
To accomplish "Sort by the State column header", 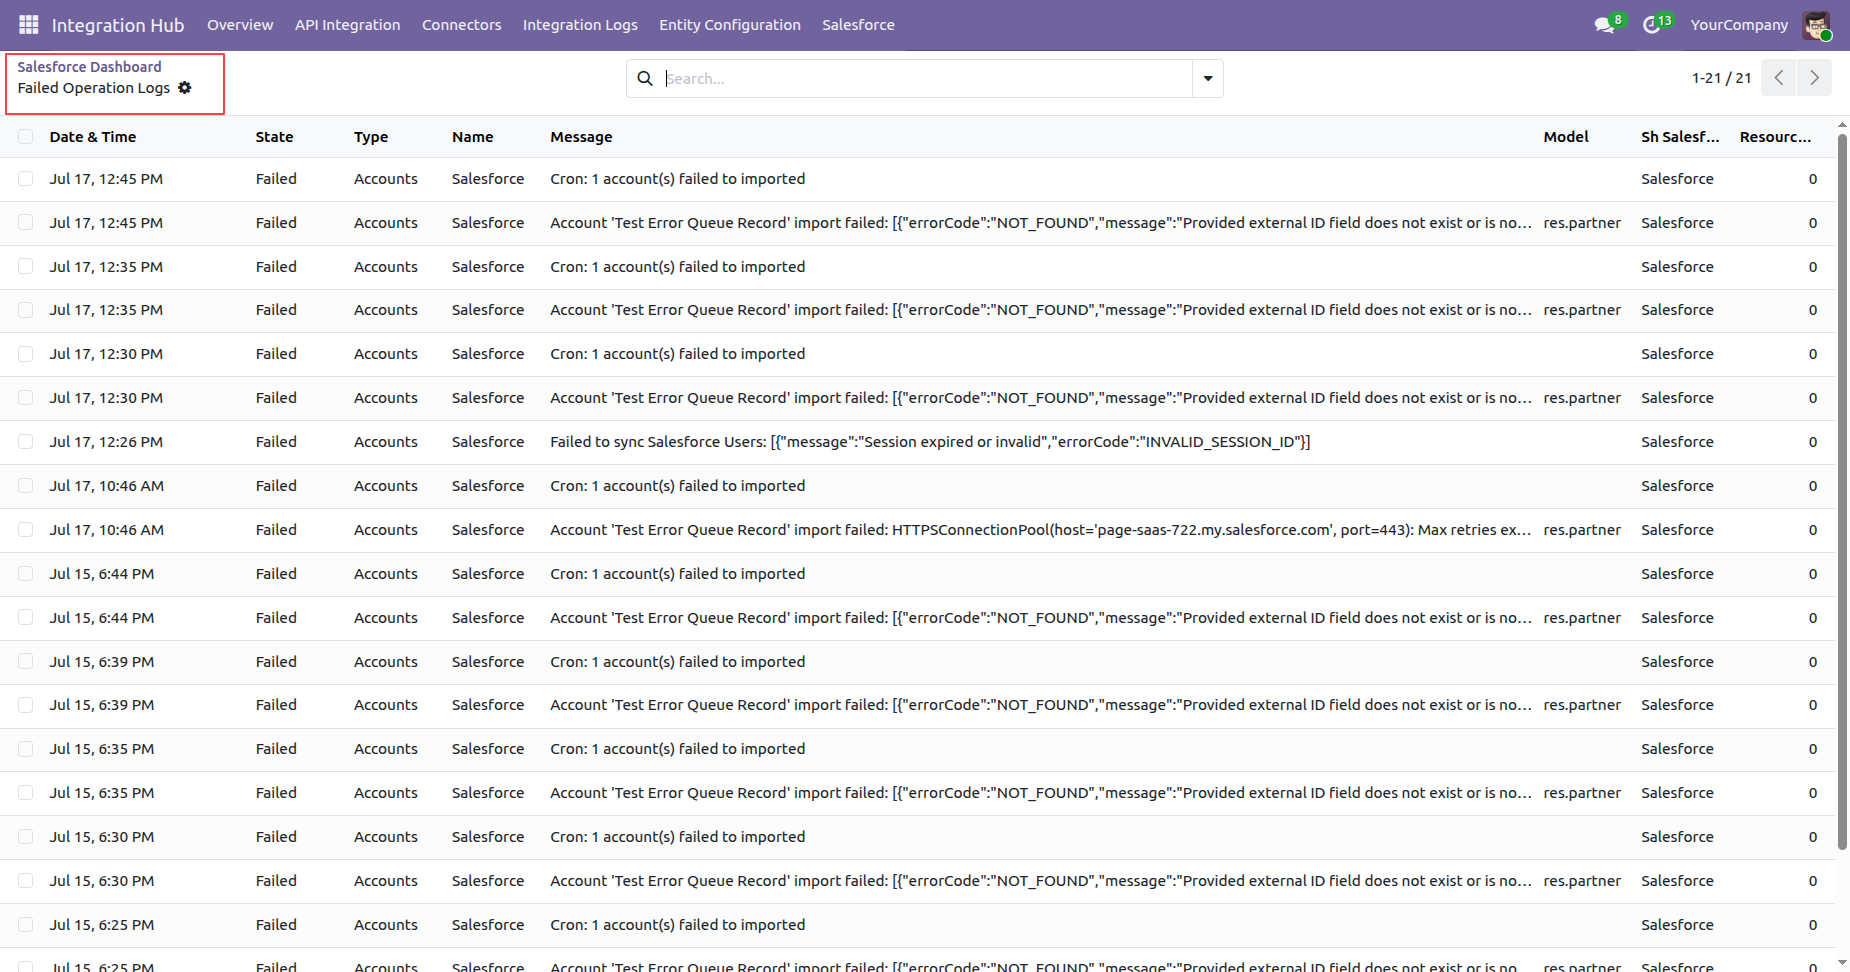I will tap(274, 137).
